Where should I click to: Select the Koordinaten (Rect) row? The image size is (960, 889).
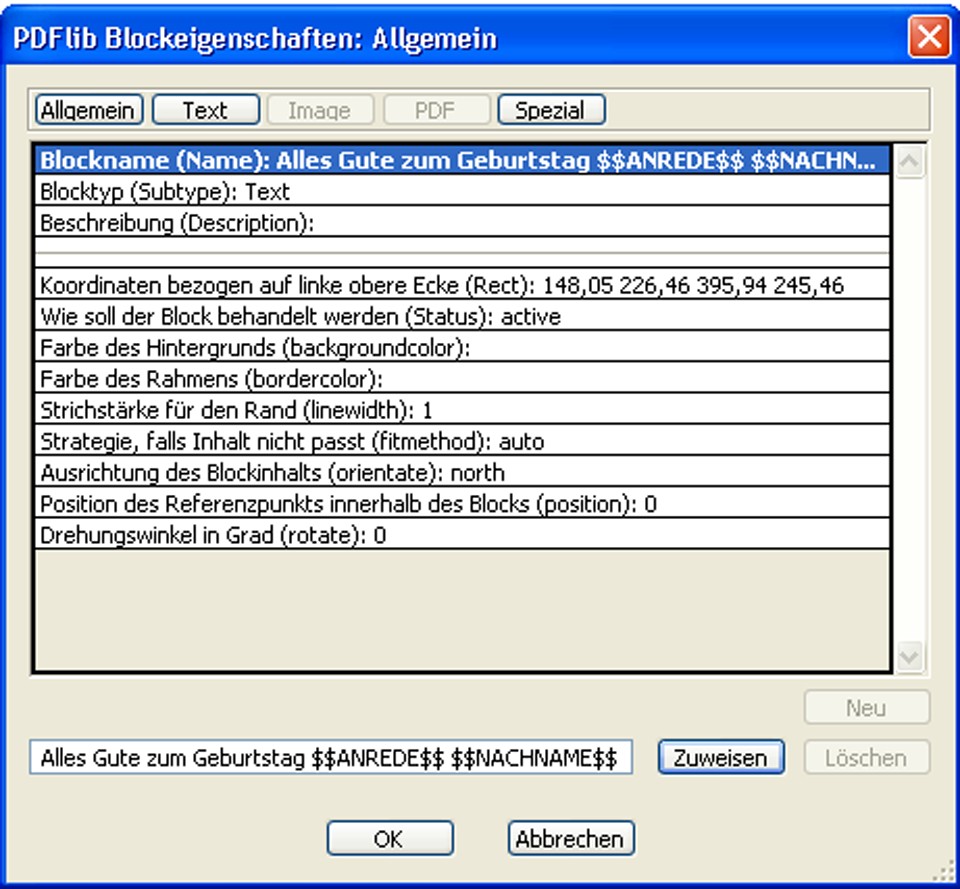tap(462, 285)
